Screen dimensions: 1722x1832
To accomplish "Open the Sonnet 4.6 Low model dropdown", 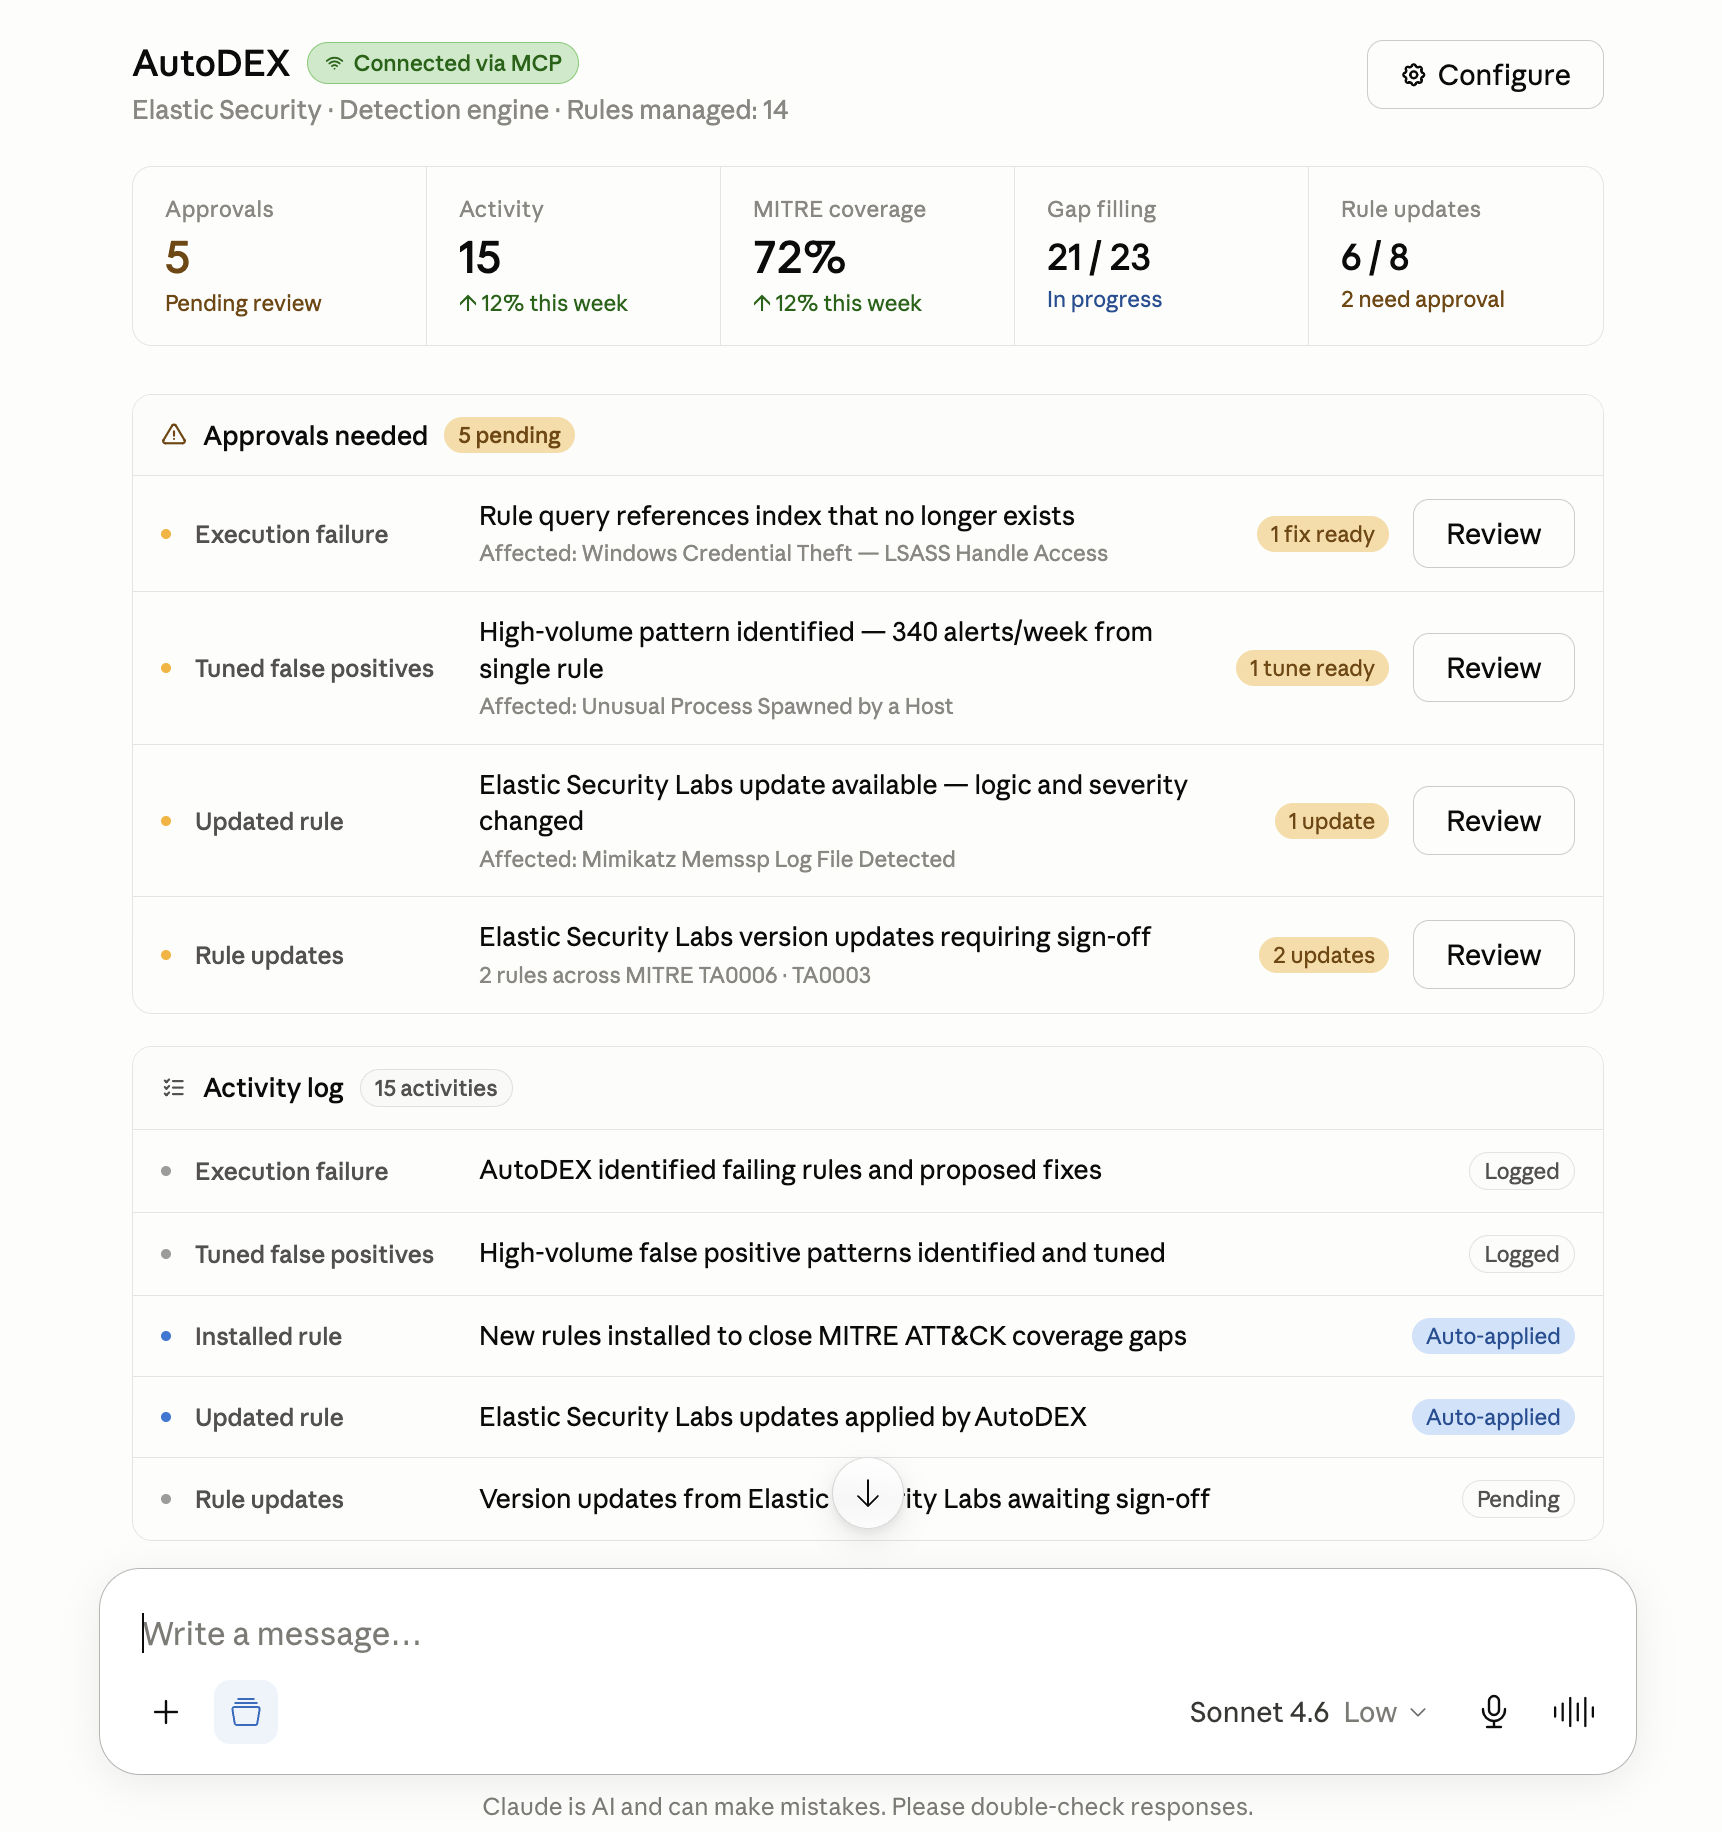I will pyautogui.click(x=1308, y=1712).
